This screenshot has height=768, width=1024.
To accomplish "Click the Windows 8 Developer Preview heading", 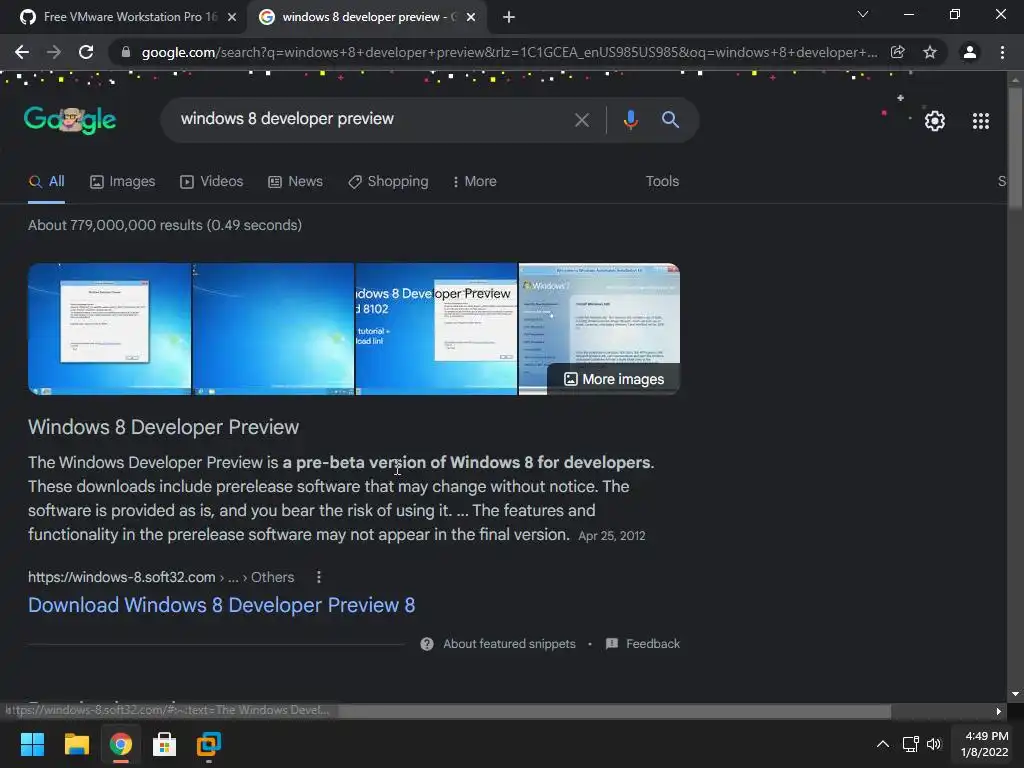I will pos(163,427).
